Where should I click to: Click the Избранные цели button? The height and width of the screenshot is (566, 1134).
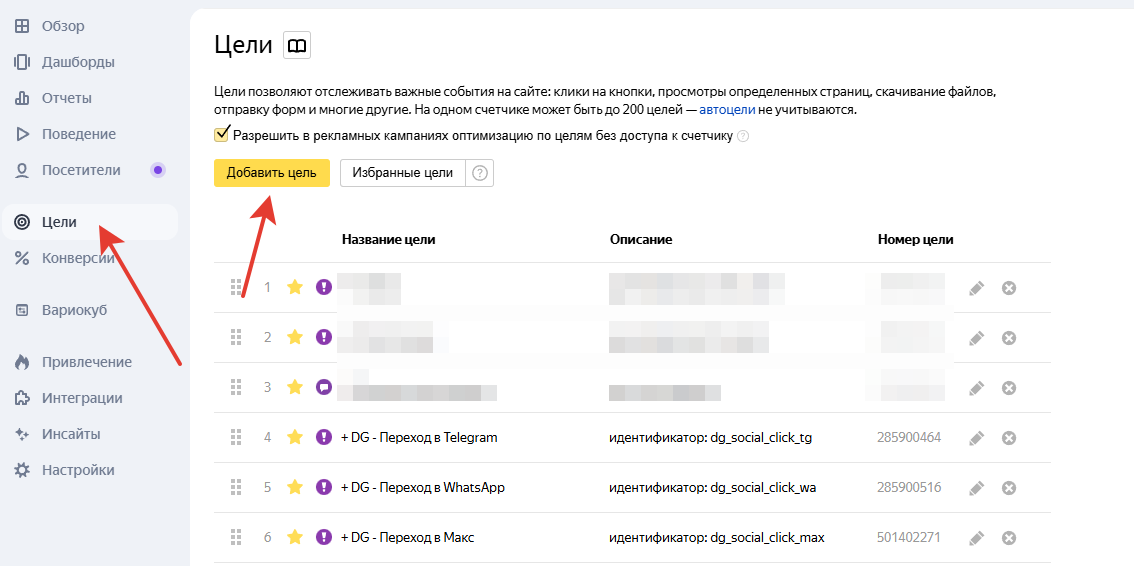(x=402, y=173)
